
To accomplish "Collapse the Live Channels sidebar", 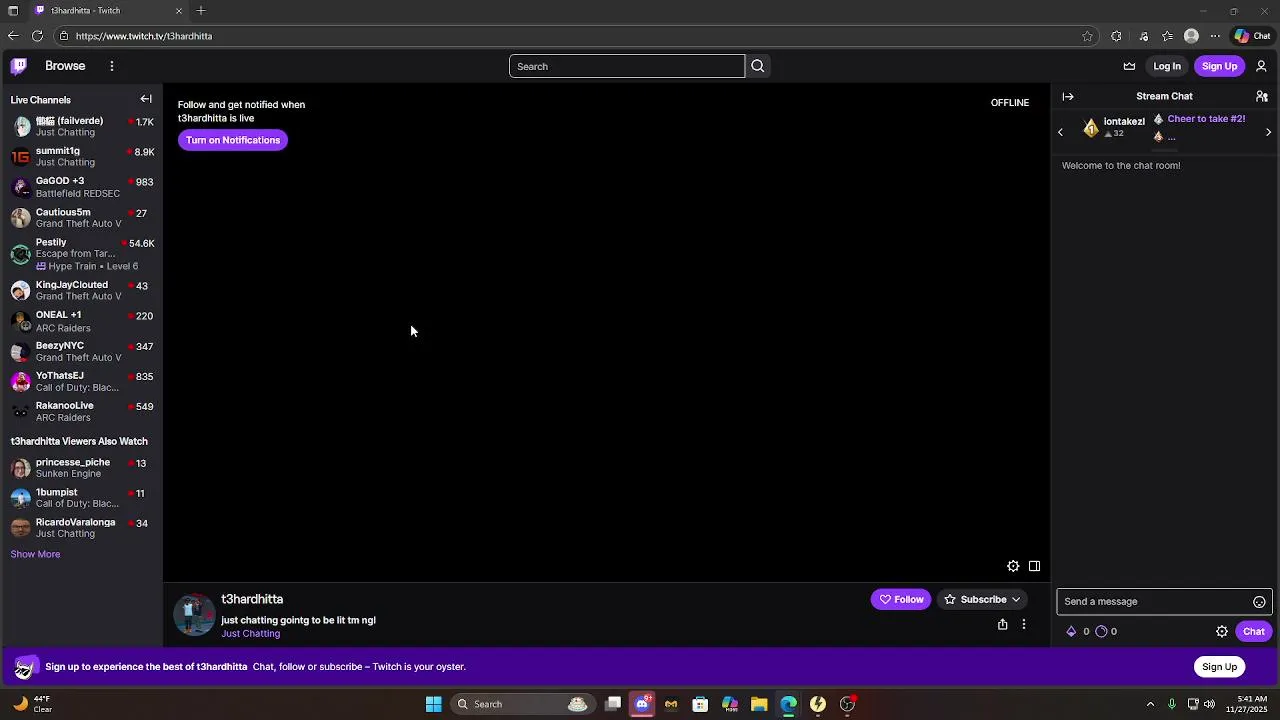I will coord(146,99).
